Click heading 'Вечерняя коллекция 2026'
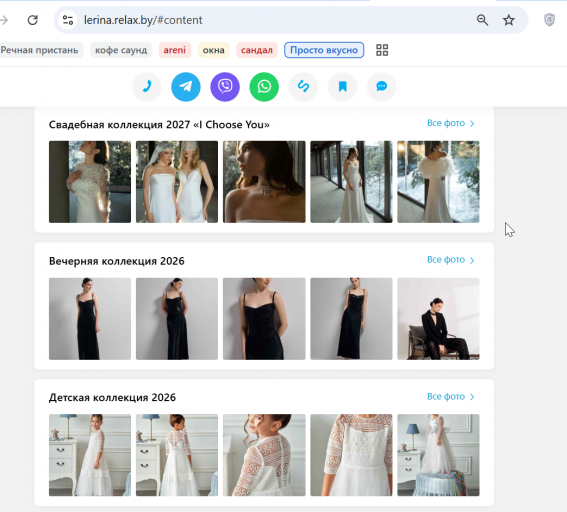Screen dimensions: 567x512 (116, 261)
